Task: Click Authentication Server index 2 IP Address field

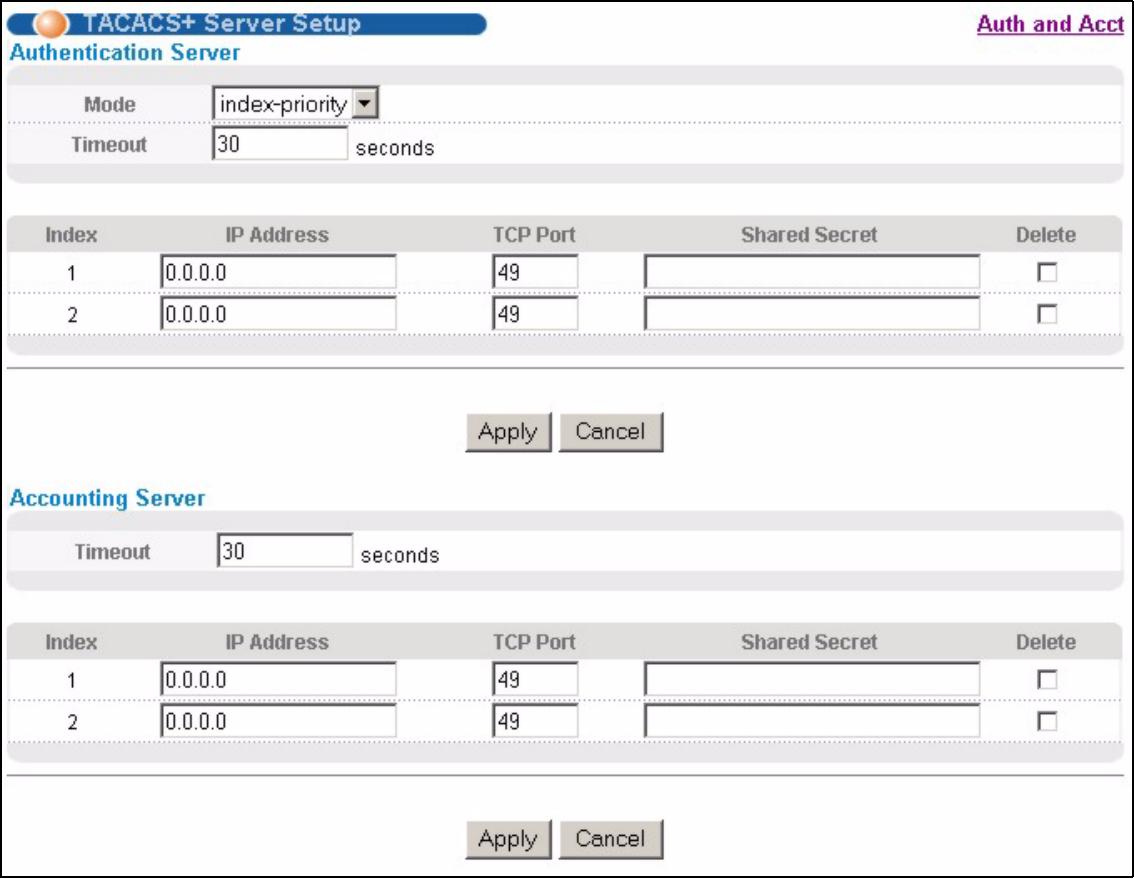Action: coord(278,314)
